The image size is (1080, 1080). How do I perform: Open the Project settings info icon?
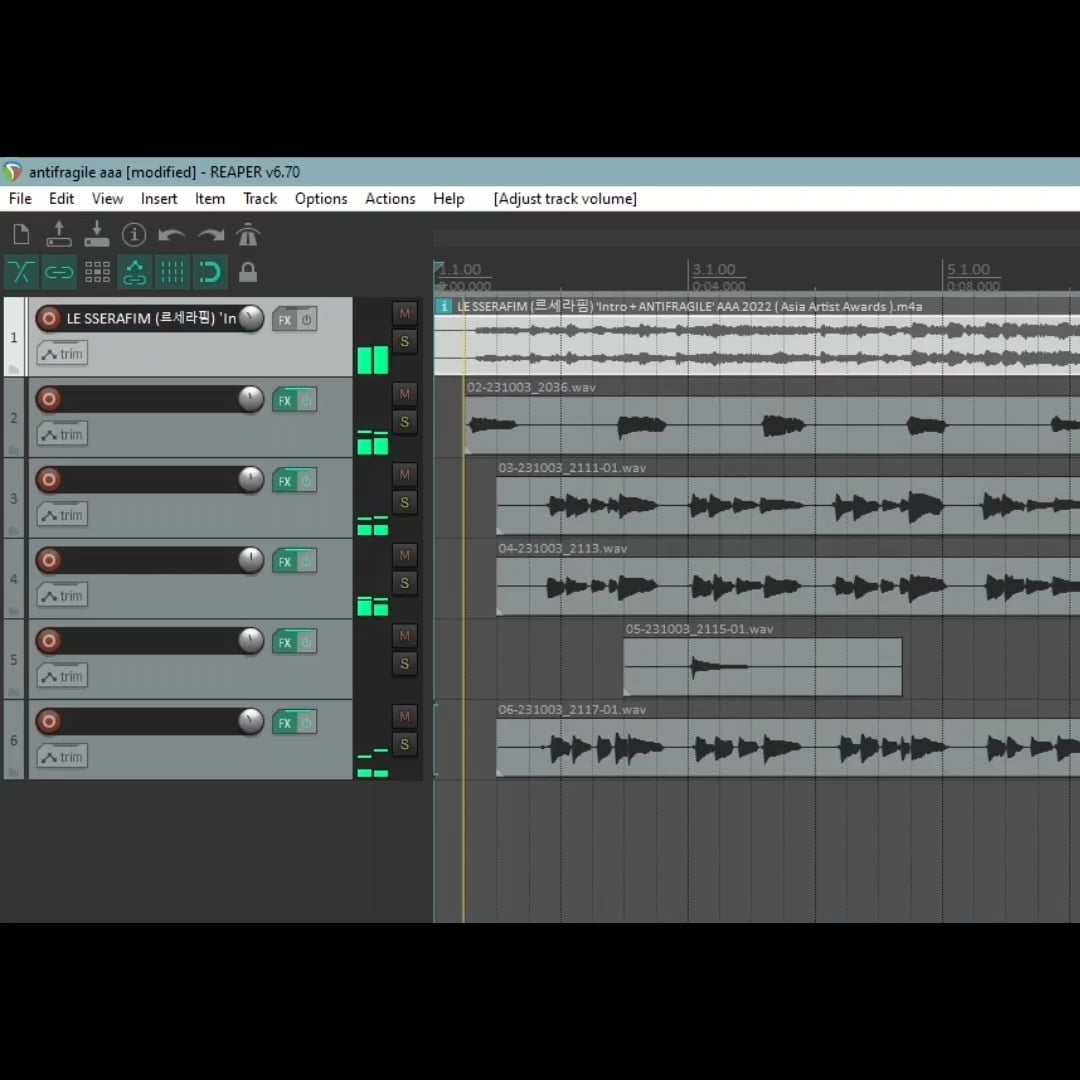pyautogui.click(x=134, y=235)
